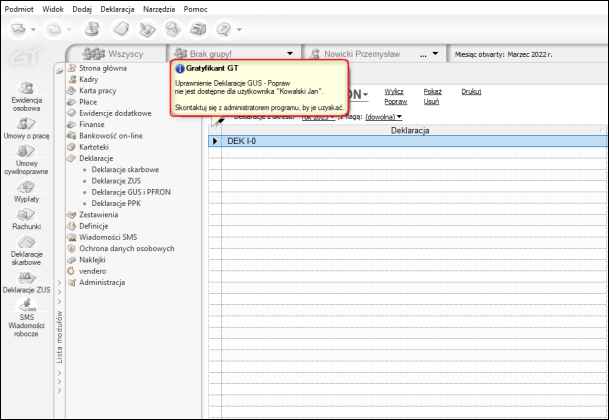Select Finanse in module list
Image resolution: width=609 pixels, height=420 pixels.
(86, 124)
